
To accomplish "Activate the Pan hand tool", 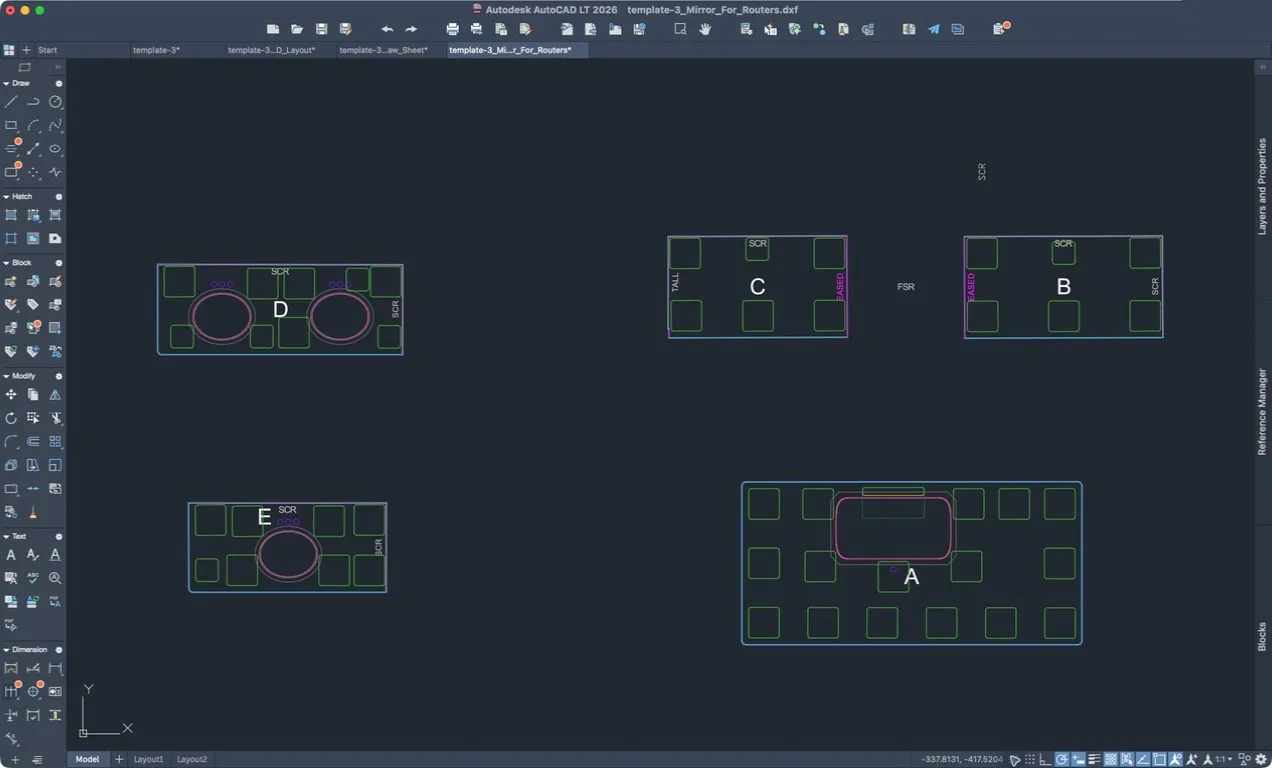I will click(705, 29).
